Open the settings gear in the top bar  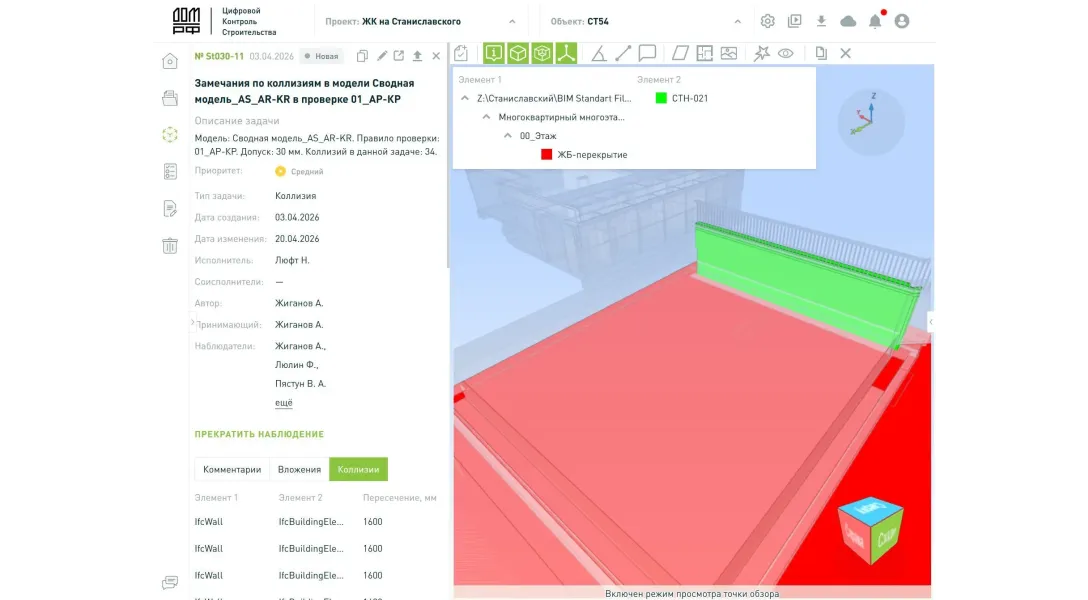[x=767, y=22]
